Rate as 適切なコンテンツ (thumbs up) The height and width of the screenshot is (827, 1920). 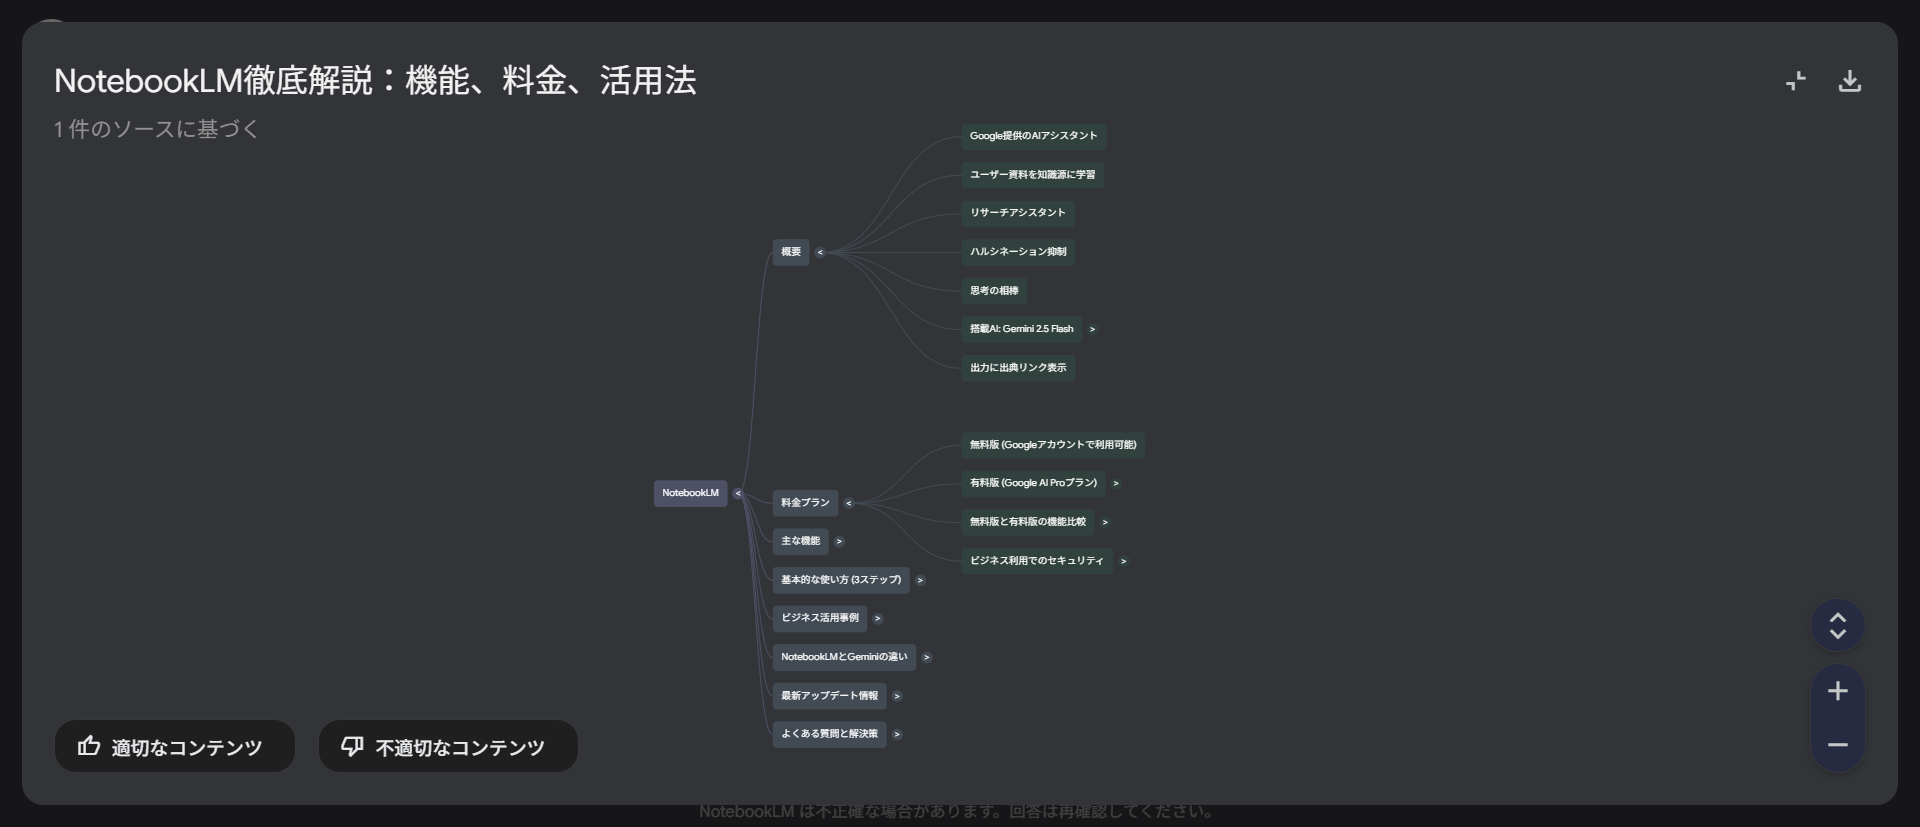(174, 747)
